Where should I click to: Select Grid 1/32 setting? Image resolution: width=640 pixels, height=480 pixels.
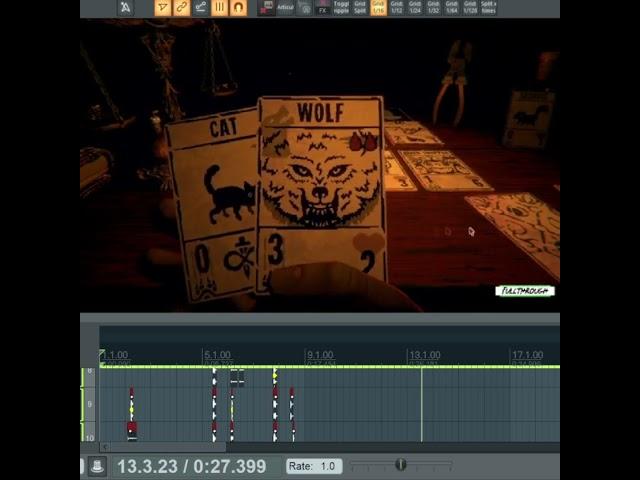pos(433,8)
